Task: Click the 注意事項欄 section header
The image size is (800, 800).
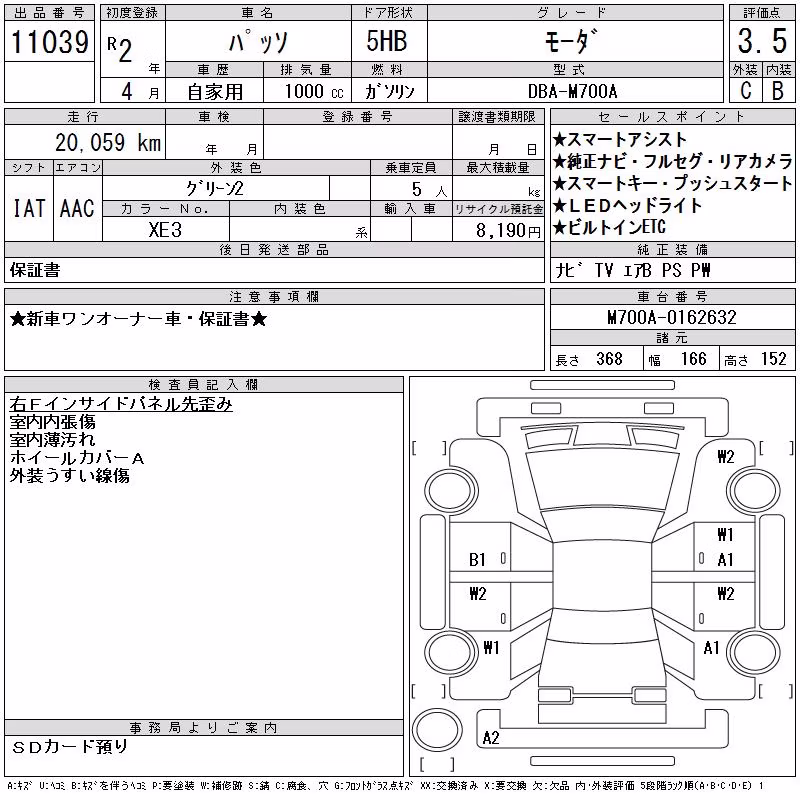Action: [274, 296]
